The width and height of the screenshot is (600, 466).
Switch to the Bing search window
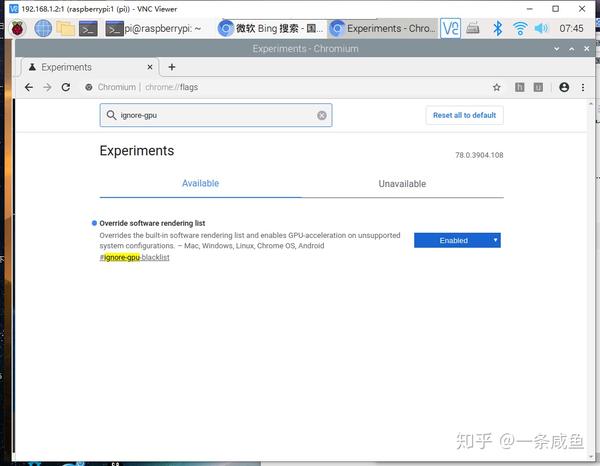(x=271, y=29)
